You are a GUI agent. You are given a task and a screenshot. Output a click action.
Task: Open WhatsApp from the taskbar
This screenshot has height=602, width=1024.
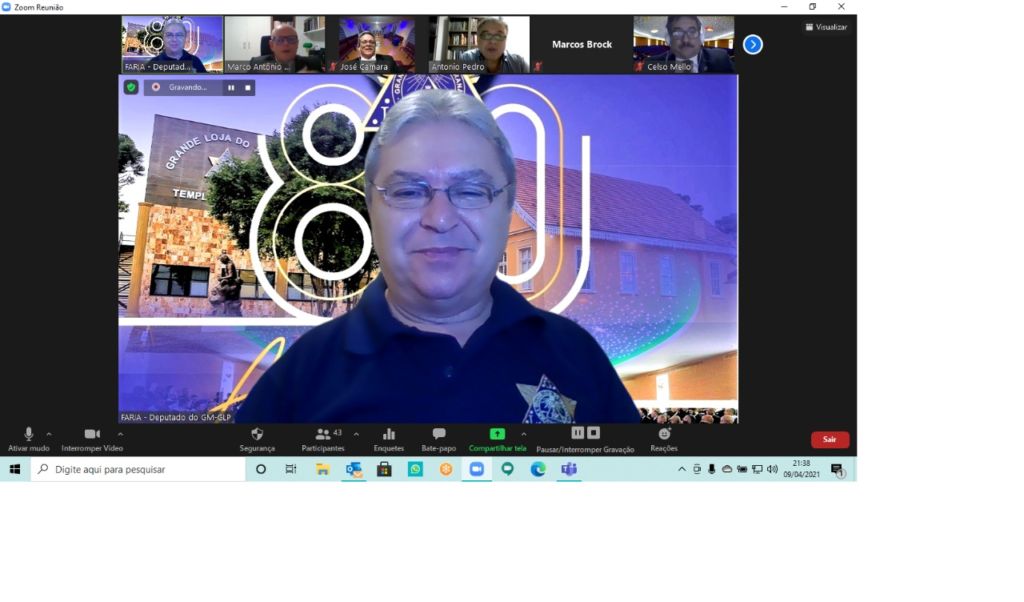415,469
